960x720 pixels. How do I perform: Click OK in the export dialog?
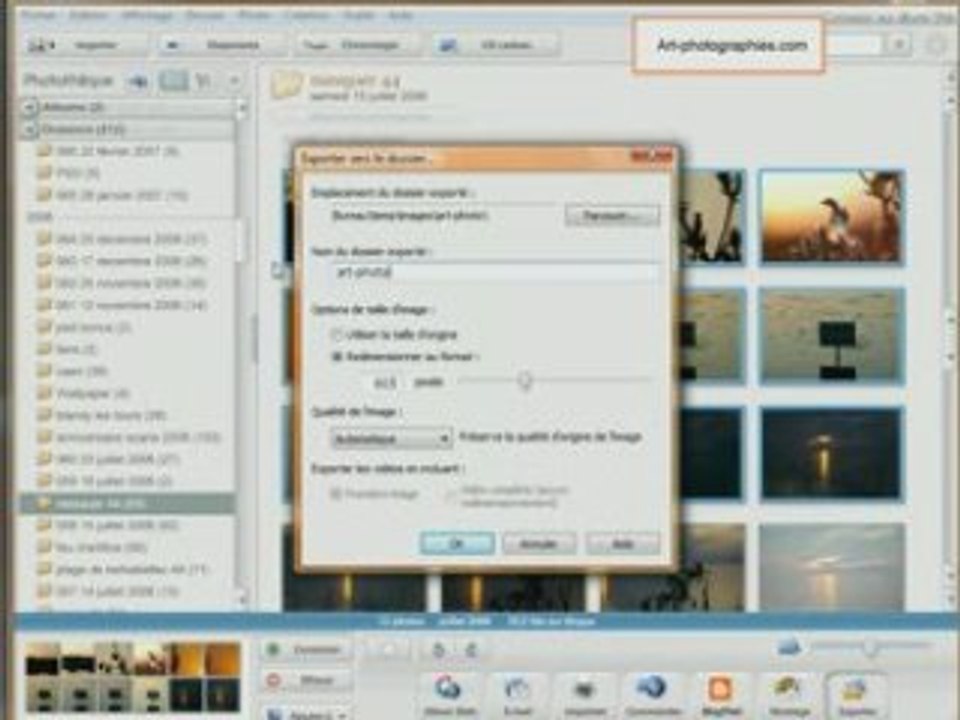457,543
